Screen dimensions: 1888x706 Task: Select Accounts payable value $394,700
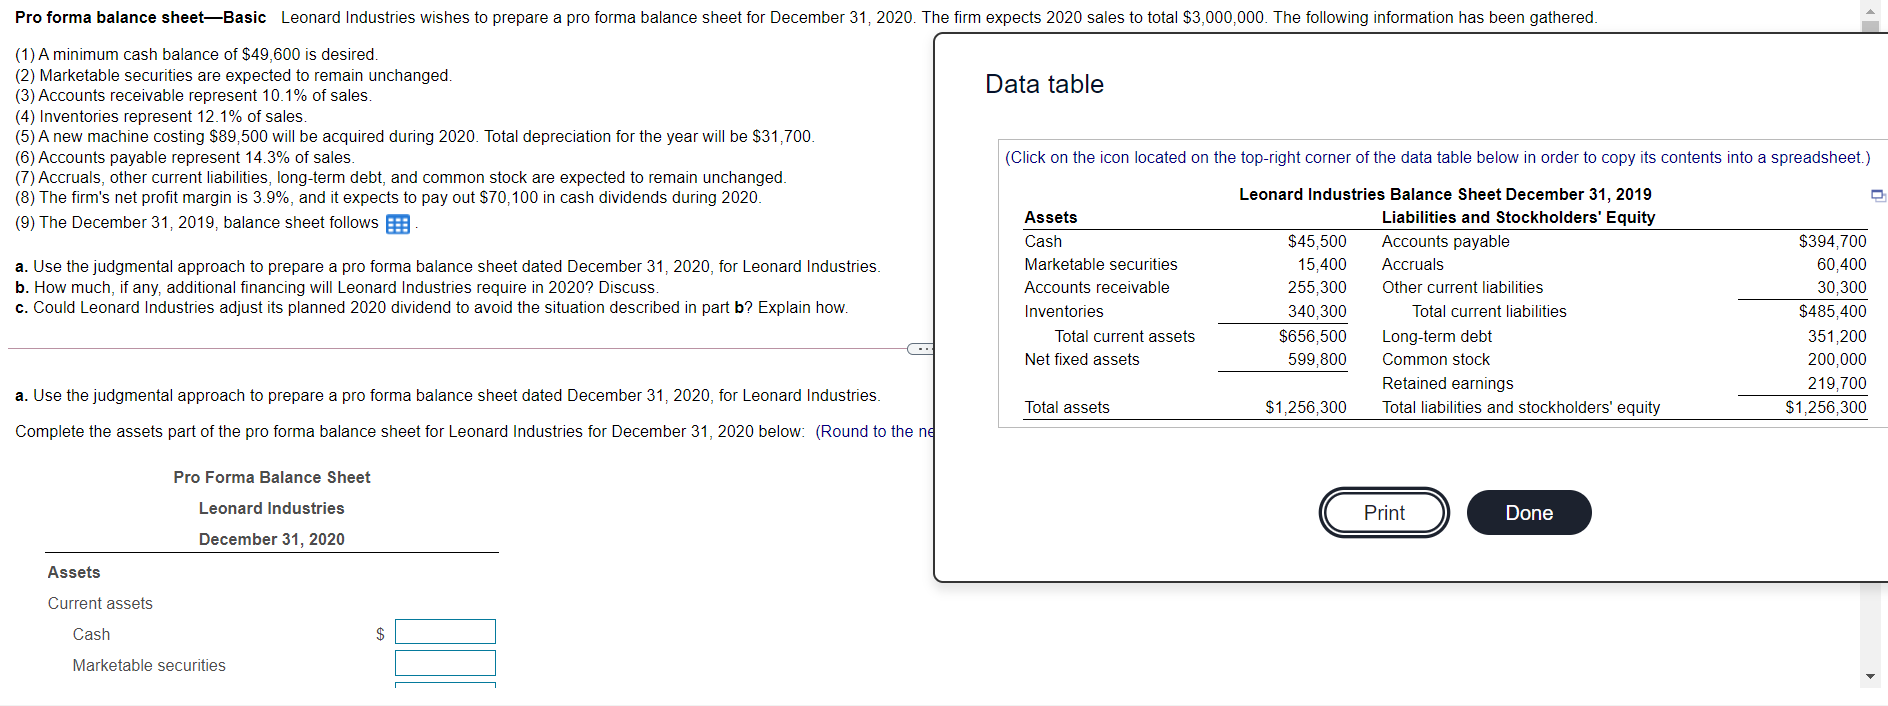click(x=1832, y=241)
